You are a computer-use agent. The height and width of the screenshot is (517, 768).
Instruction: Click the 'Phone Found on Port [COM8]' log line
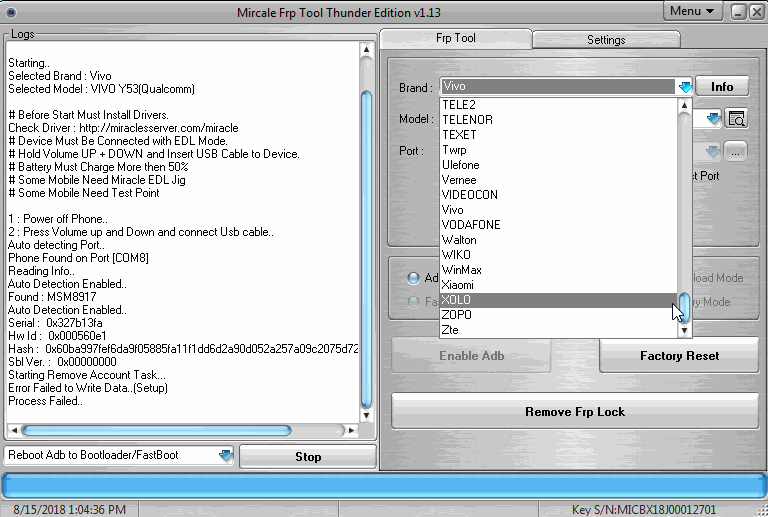pos(78,258)
